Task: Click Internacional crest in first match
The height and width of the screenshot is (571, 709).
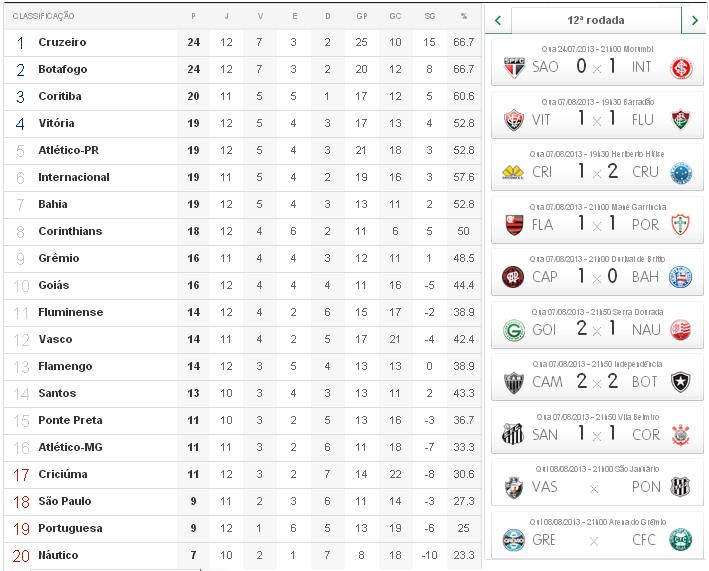Action: click(x=681, y=67)
